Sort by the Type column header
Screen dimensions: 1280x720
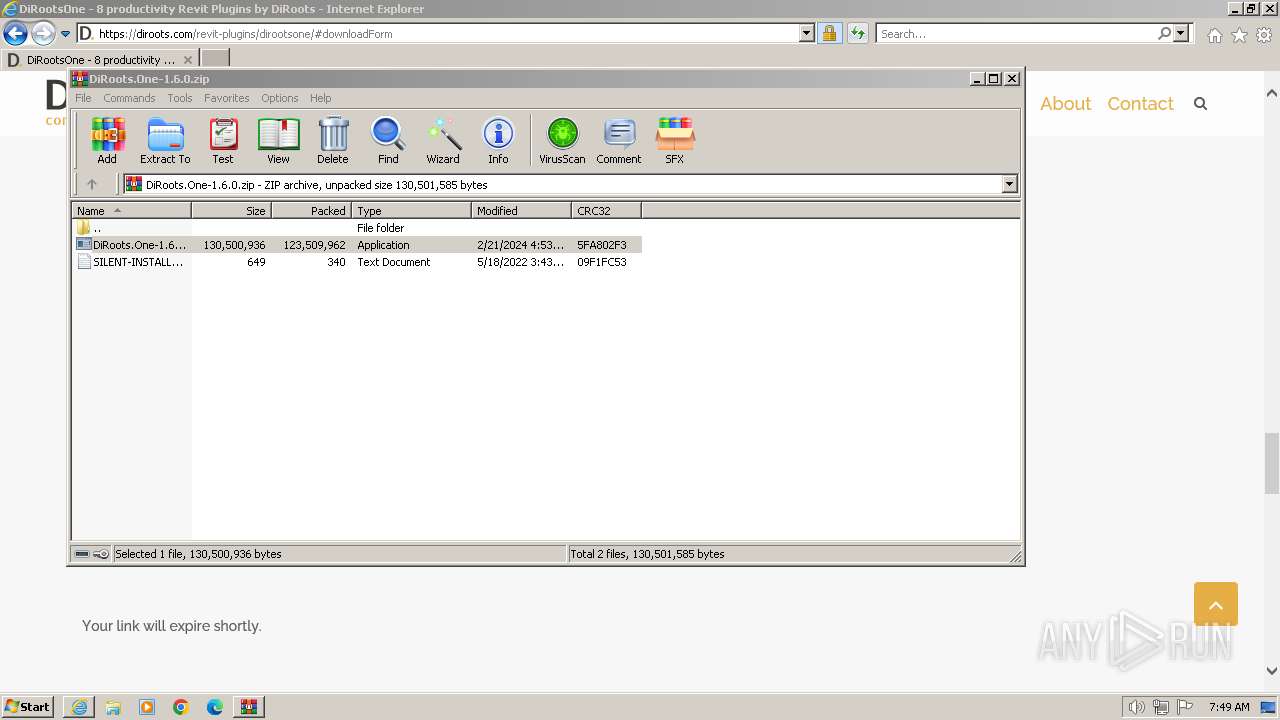pyautogui.click(x=411, y=211)
